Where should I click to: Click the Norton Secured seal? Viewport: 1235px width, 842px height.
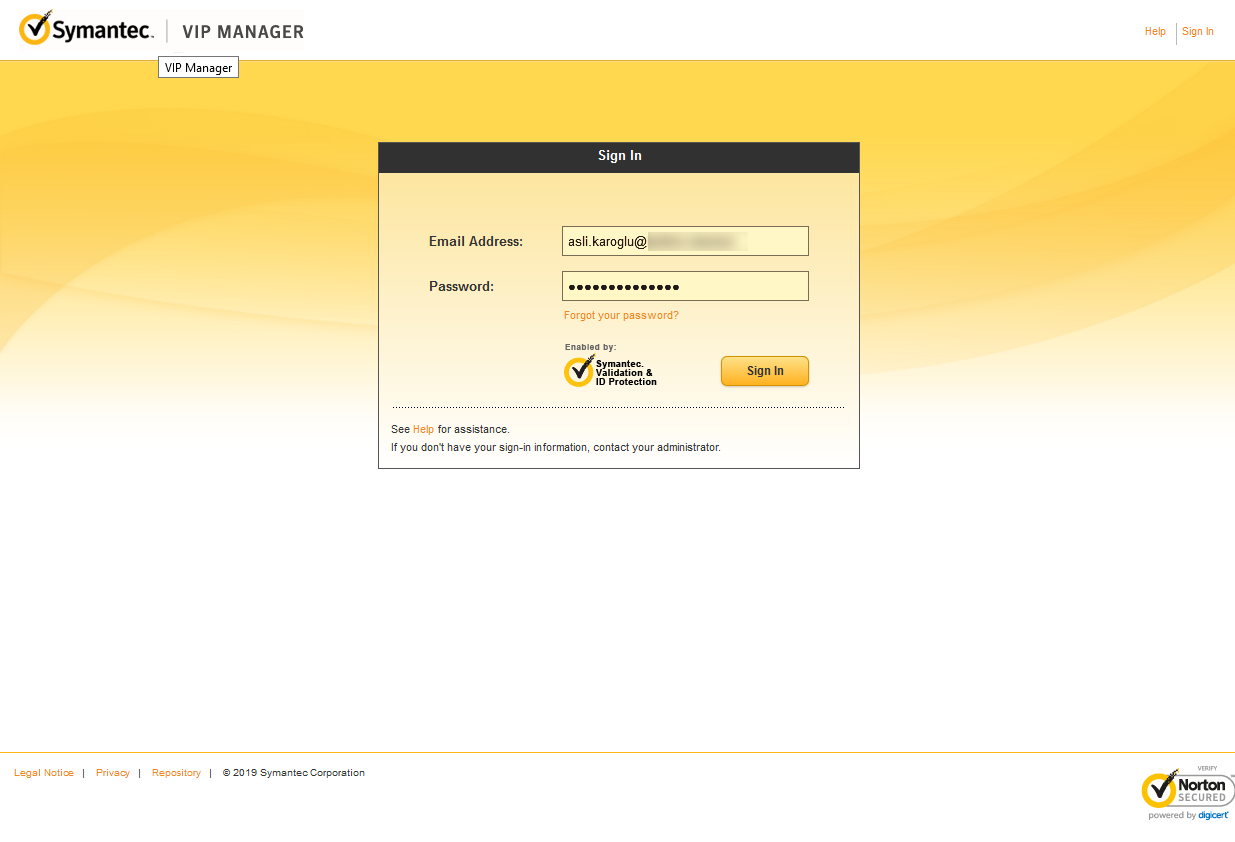pyautogui.click(x=1186, y=789)
